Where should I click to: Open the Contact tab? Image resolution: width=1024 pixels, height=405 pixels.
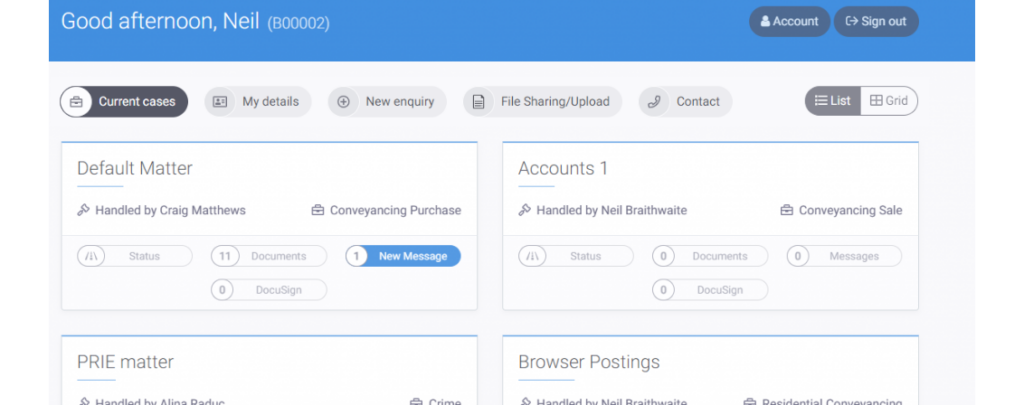pos(685,102)
